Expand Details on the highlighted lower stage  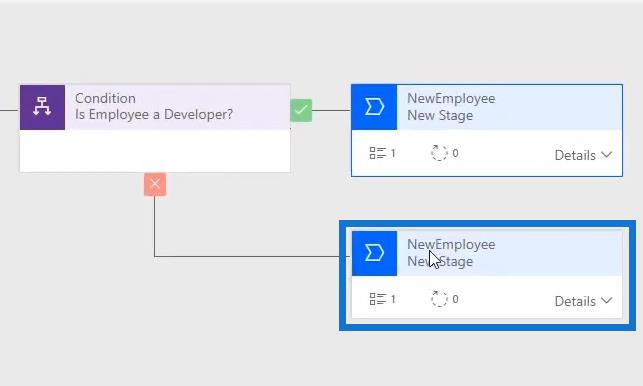point(583,301)
